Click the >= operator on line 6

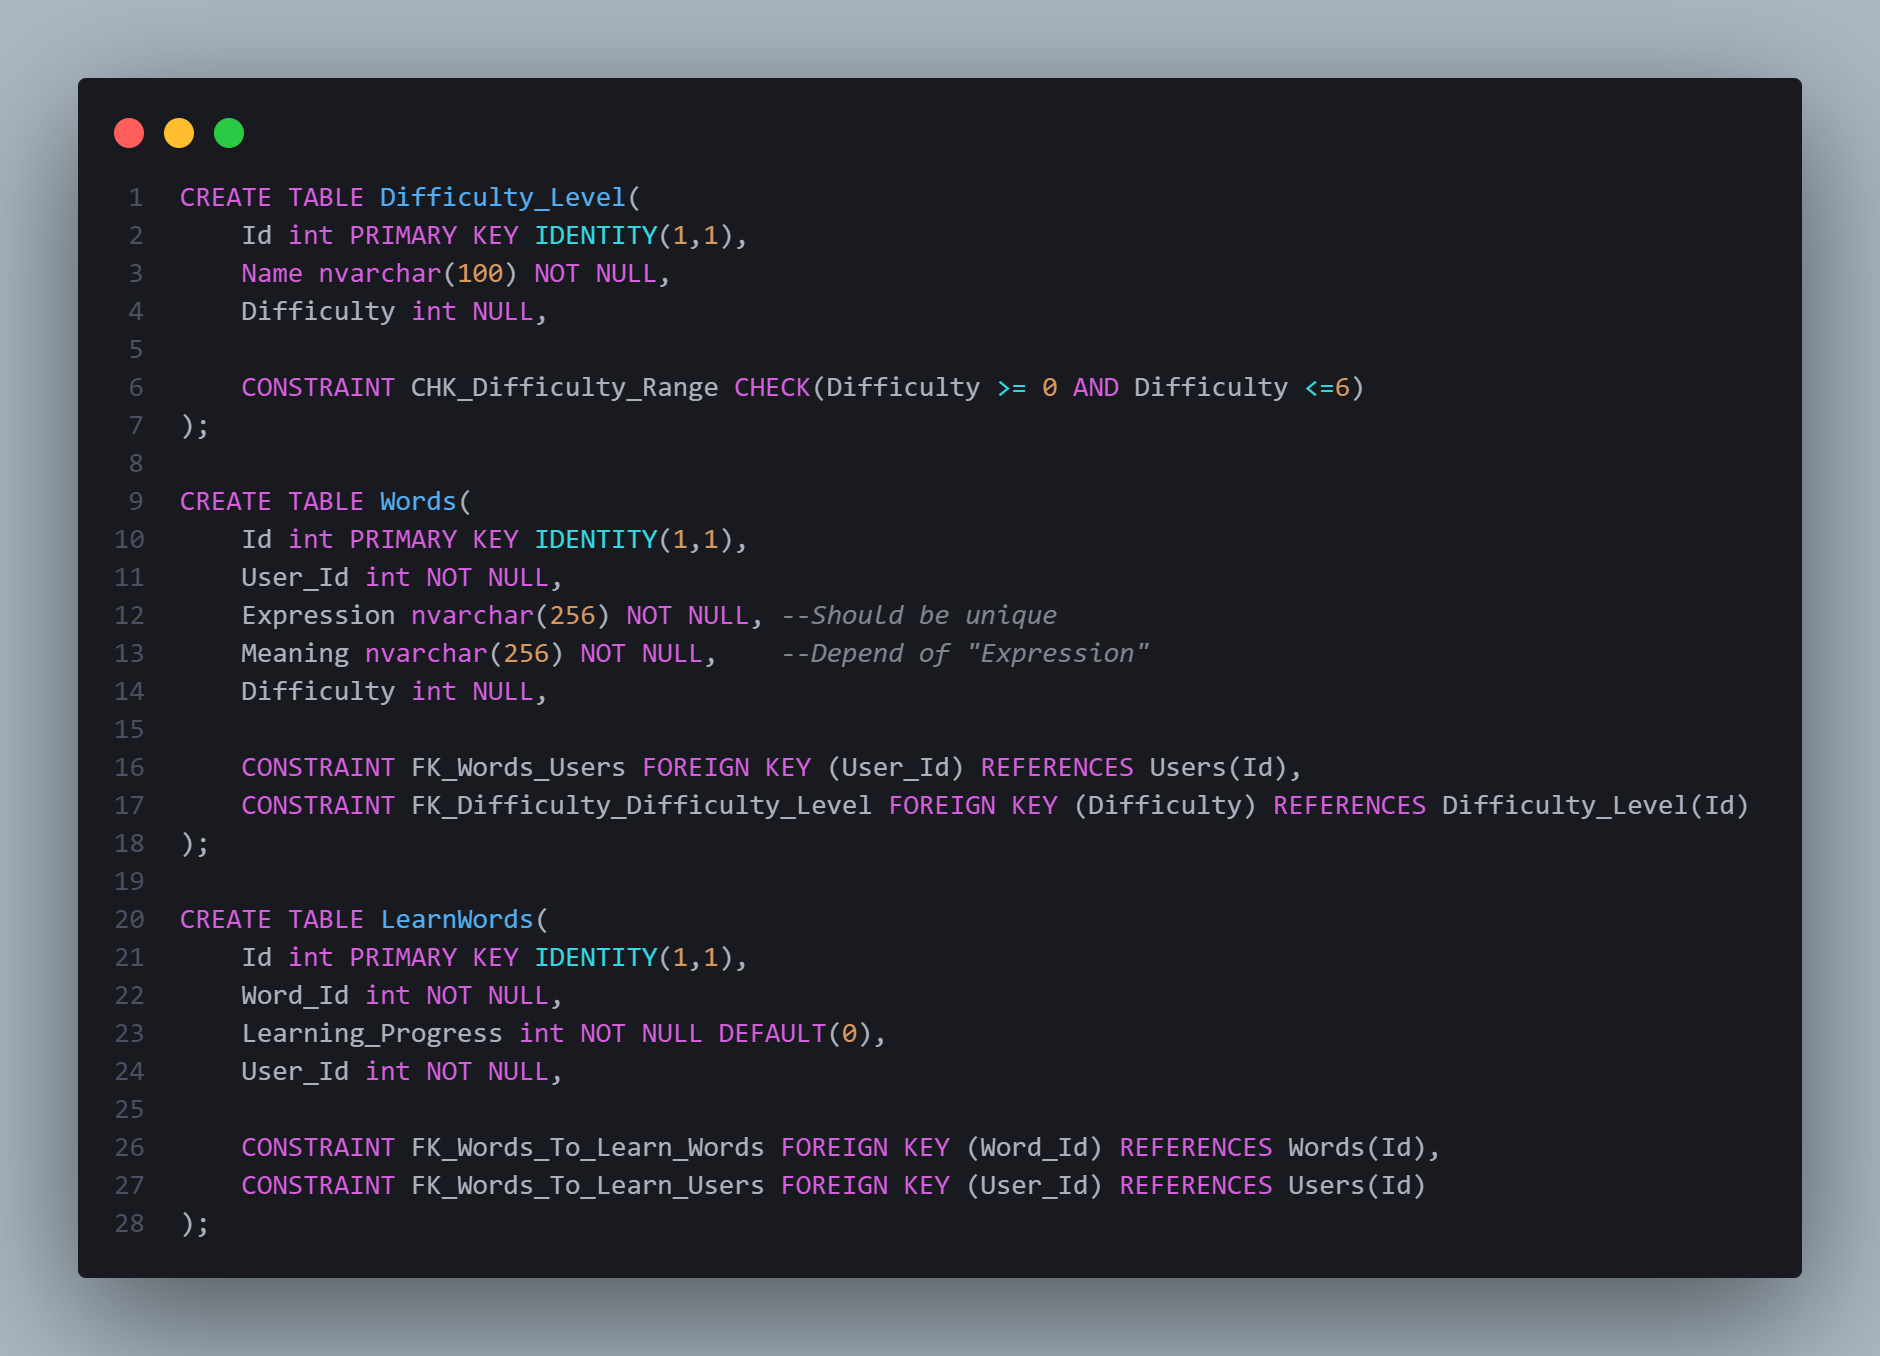[1011, 387]
